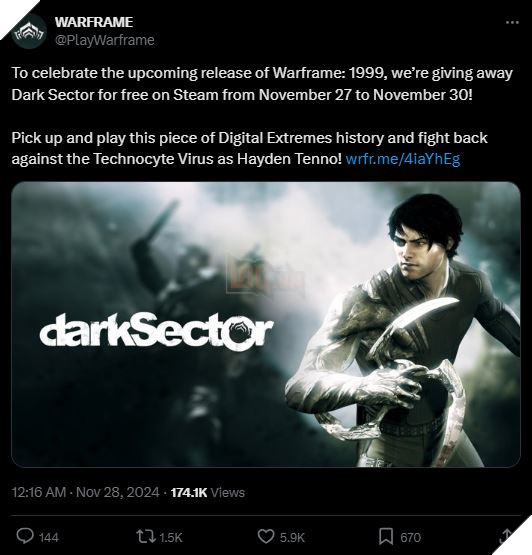Open the three-dot more options menu
Image resolution: width=532 pixels, height=555 pixels.
pos(512,22)
